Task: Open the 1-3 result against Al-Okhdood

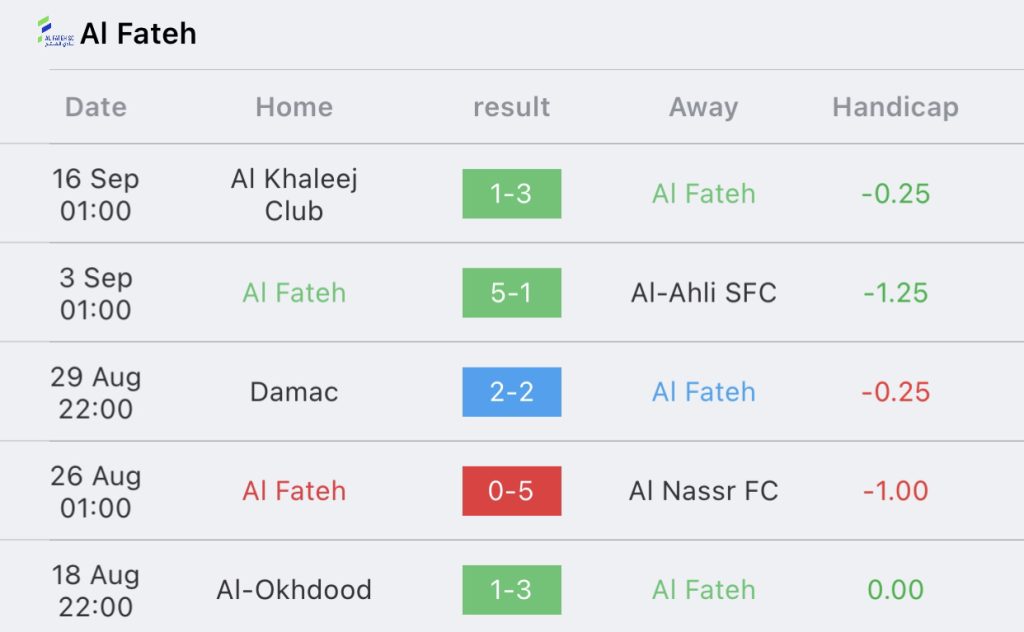Action: (511, 590)
